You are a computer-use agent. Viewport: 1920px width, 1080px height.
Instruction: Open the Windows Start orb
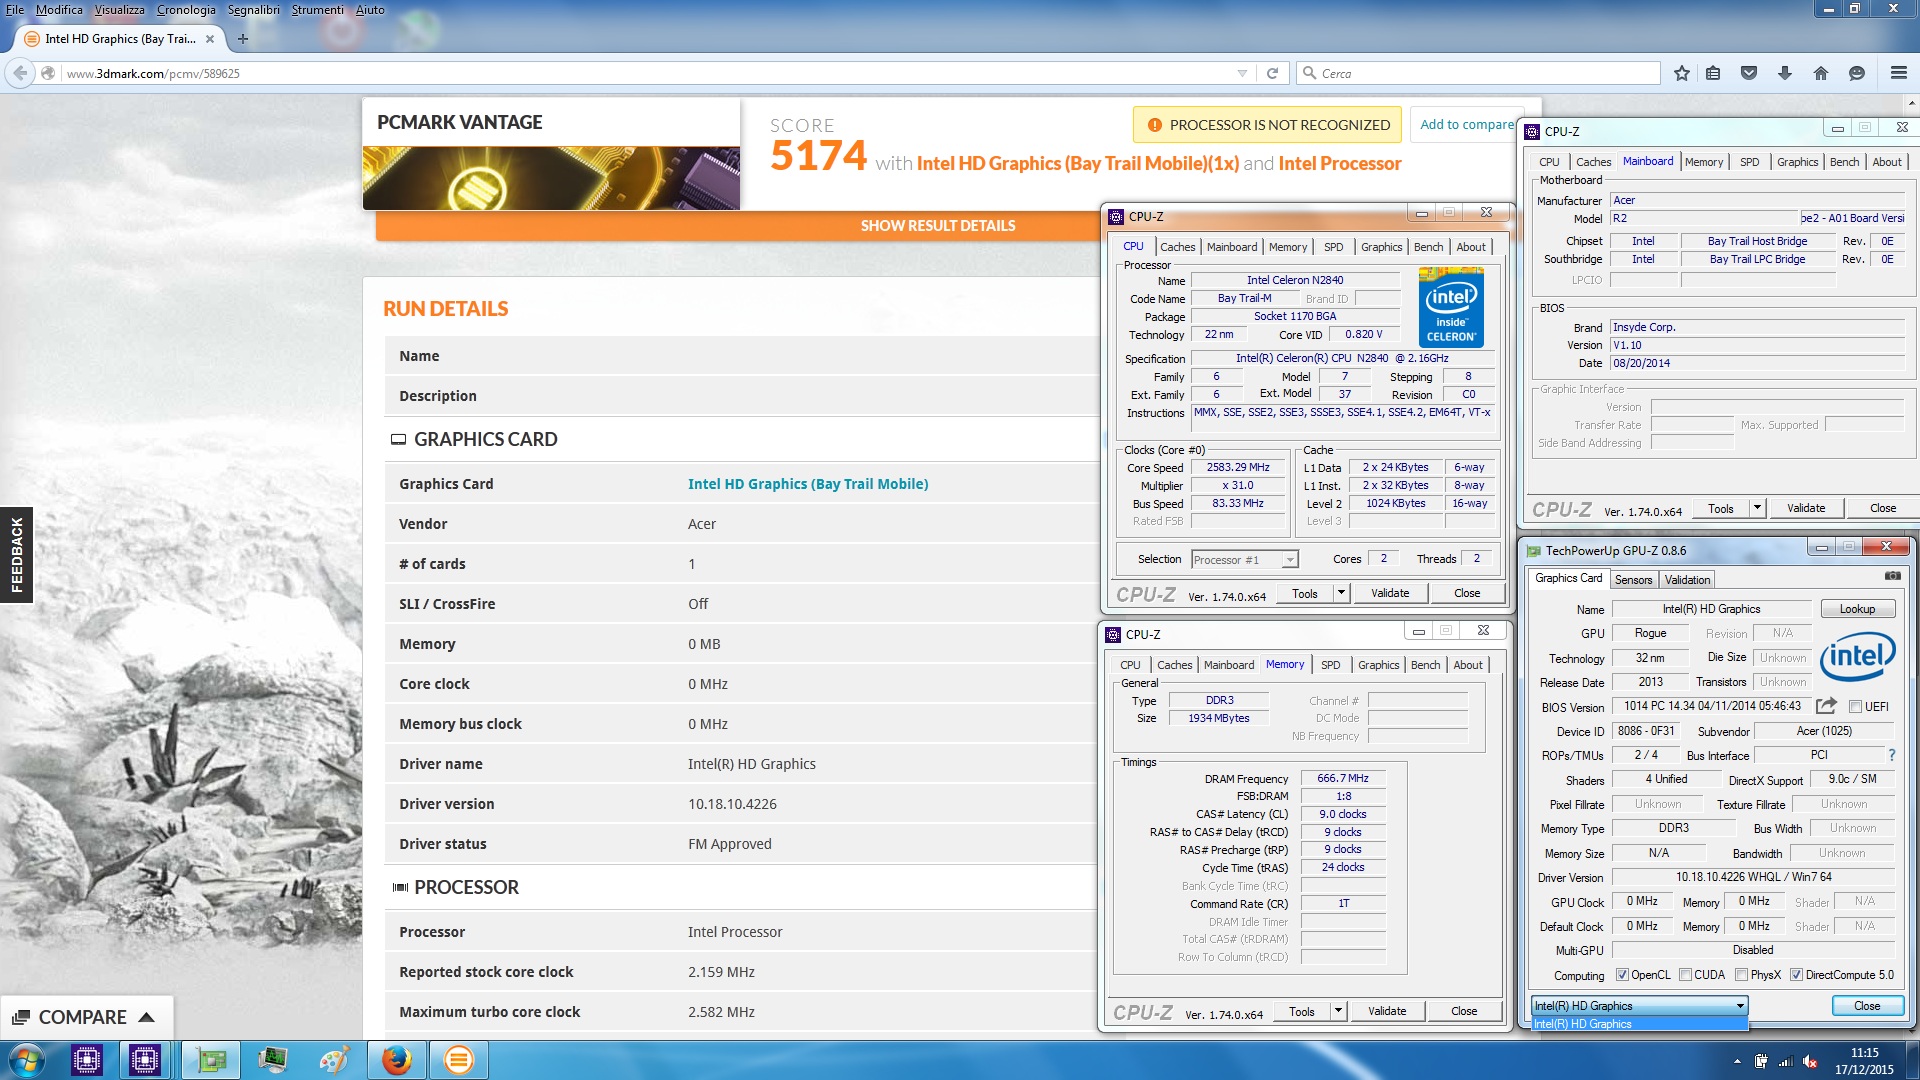pyautogui.click(x=26, y=1060)
